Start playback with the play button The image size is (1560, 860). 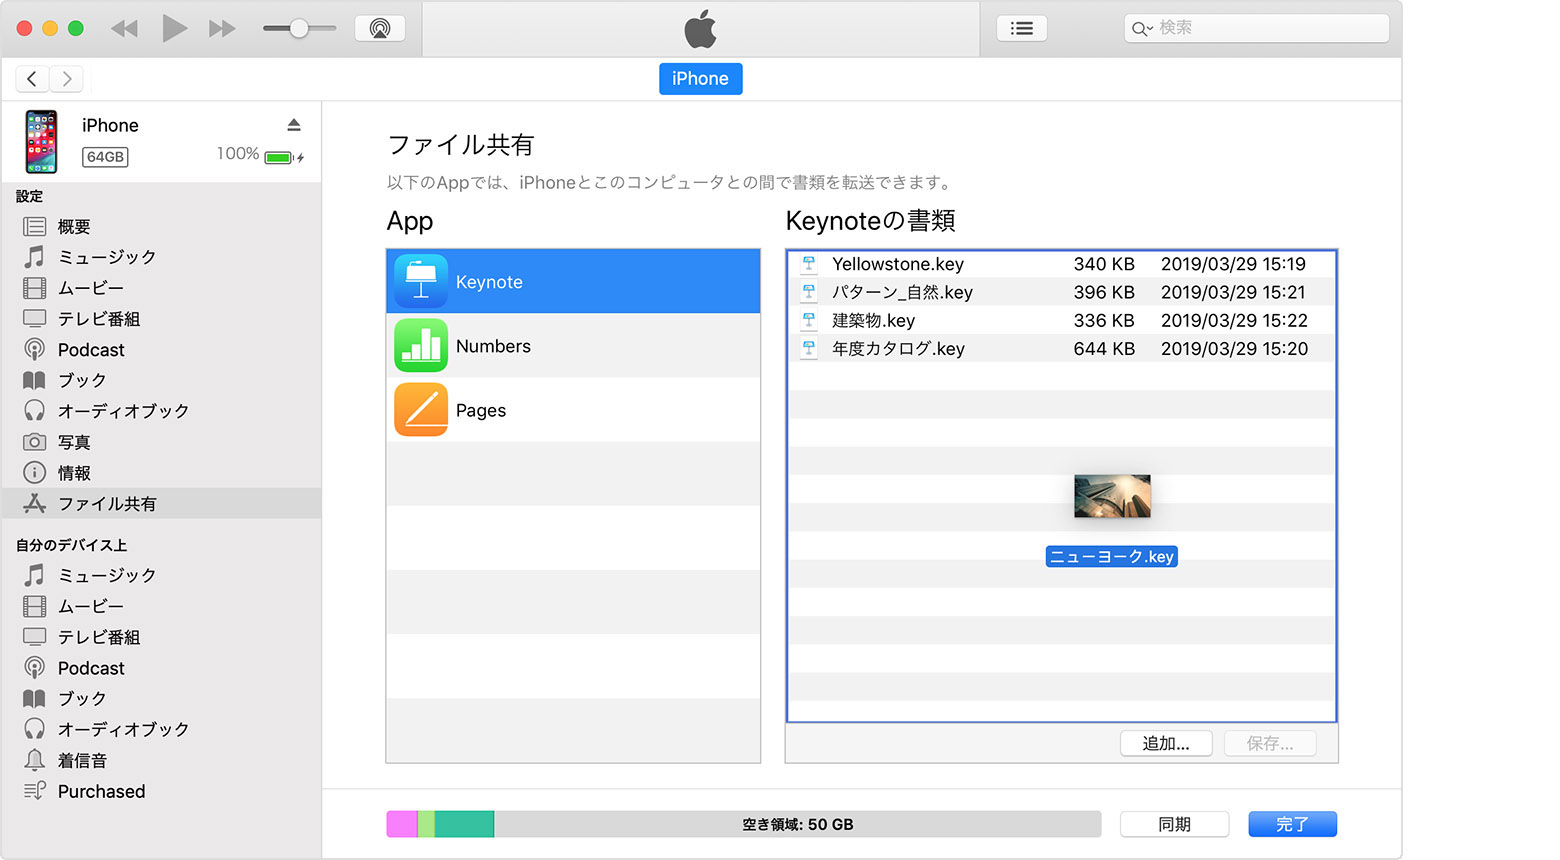(x=175, y=28)
